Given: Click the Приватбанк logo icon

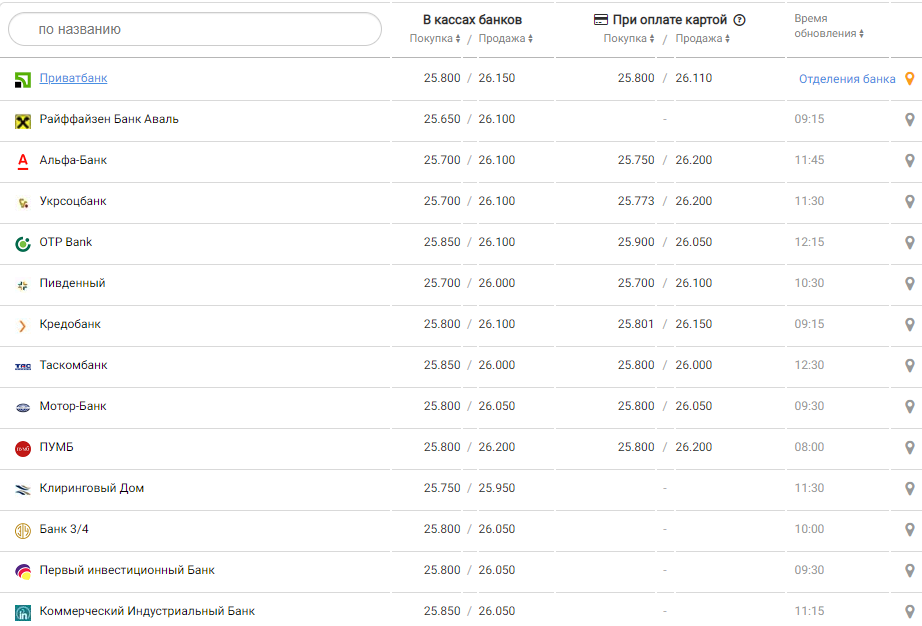Looking at the screenshot, I should pyautogui.click(x=23, y=79).
